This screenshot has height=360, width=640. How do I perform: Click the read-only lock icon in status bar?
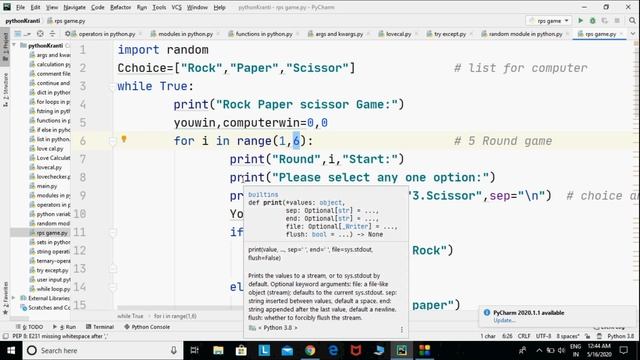587,336
